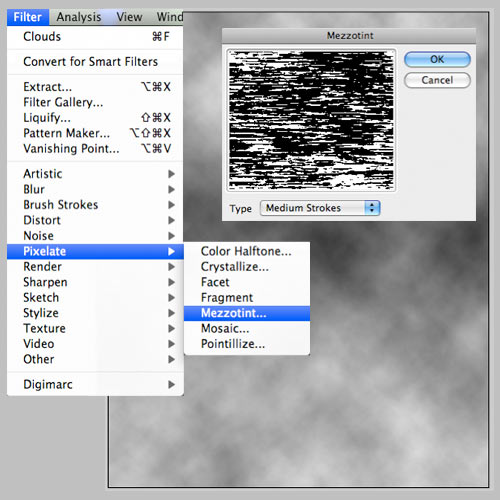Screen dimensions: 500x500
Task: Open the Extract filter
Action: click(x=95, y=87)
